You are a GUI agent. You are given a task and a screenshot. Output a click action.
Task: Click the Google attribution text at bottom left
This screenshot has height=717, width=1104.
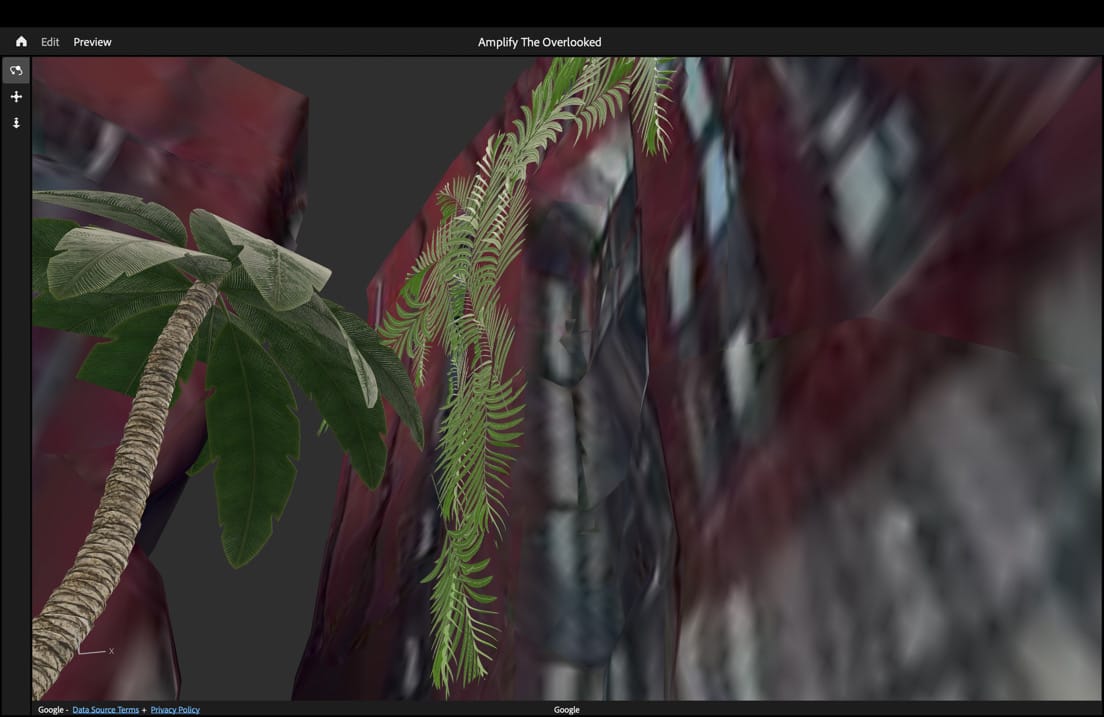45,709
